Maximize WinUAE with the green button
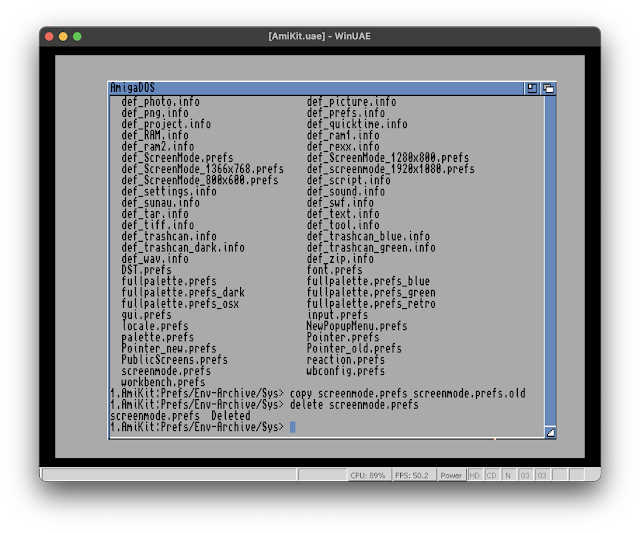 77,36
